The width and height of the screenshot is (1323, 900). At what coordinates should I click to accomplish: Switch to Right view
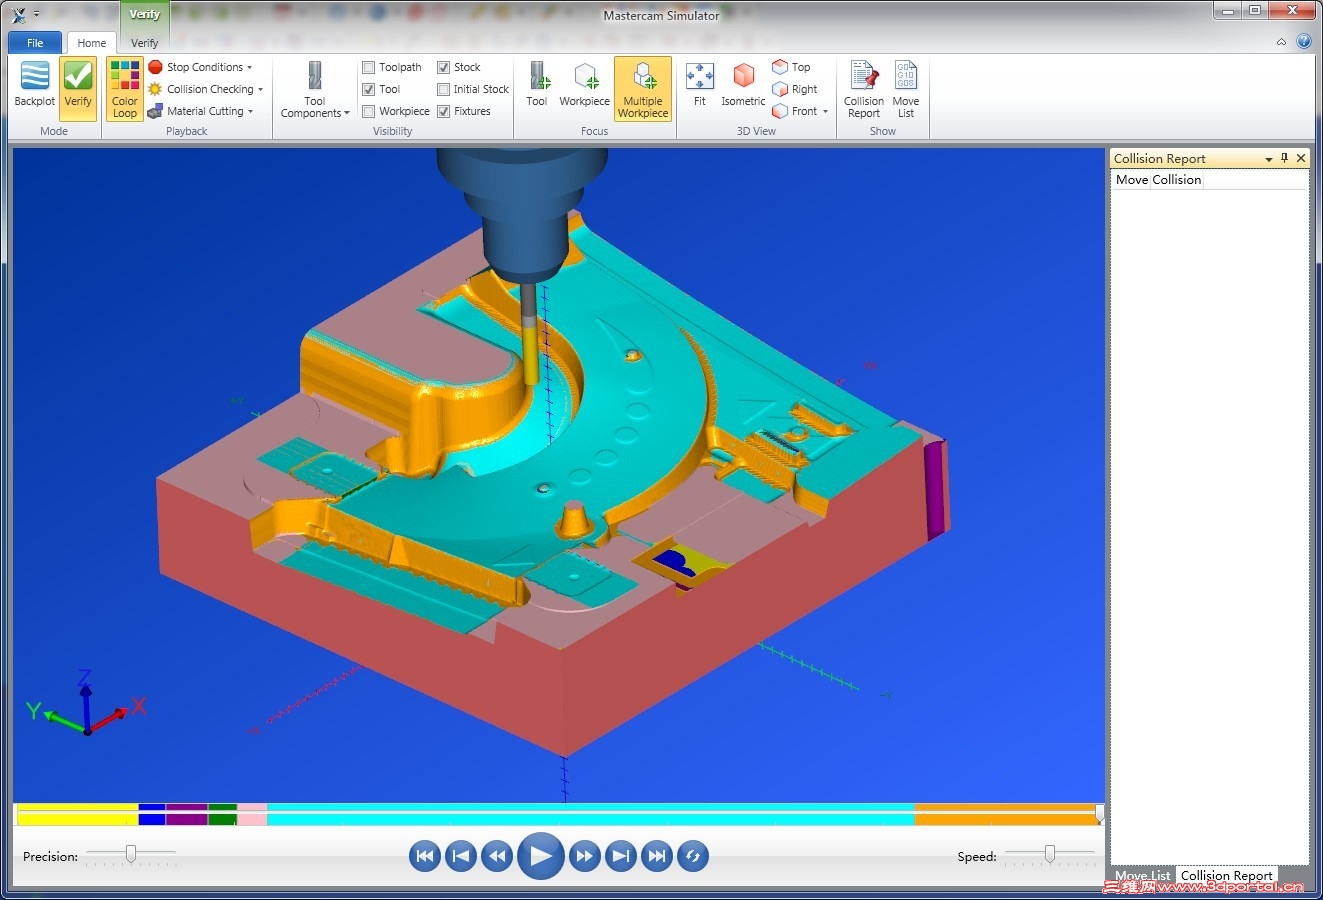tap(795, 89)
